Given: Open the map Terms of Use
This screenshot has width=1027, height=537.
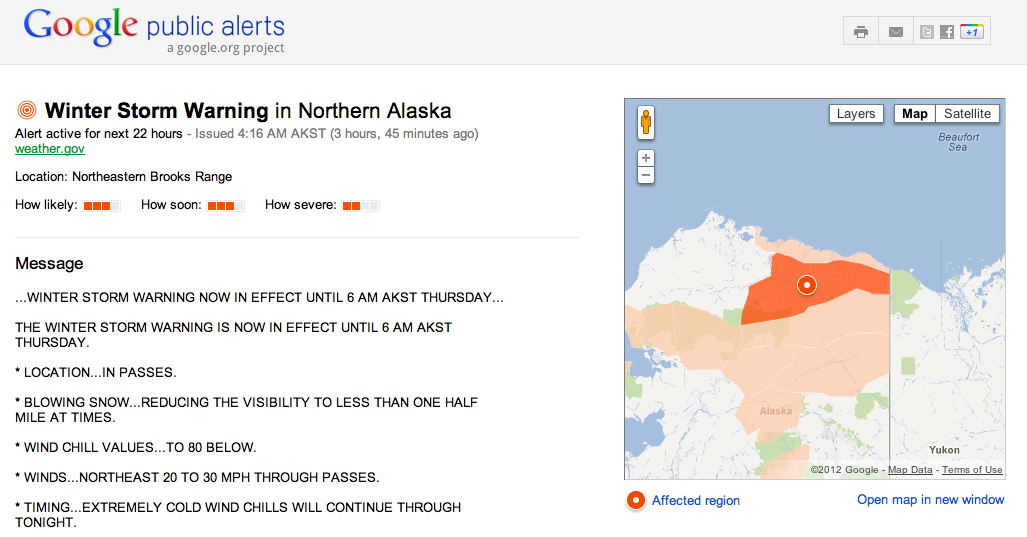Looking at the screenshot, I should pos(972,470).
